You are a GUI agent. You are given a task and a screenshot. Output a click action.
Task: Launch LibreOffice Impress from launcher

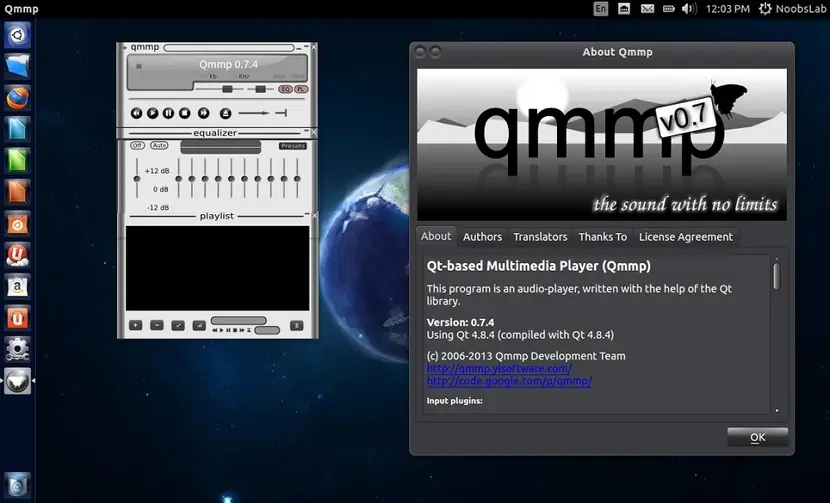coord(17,192)
